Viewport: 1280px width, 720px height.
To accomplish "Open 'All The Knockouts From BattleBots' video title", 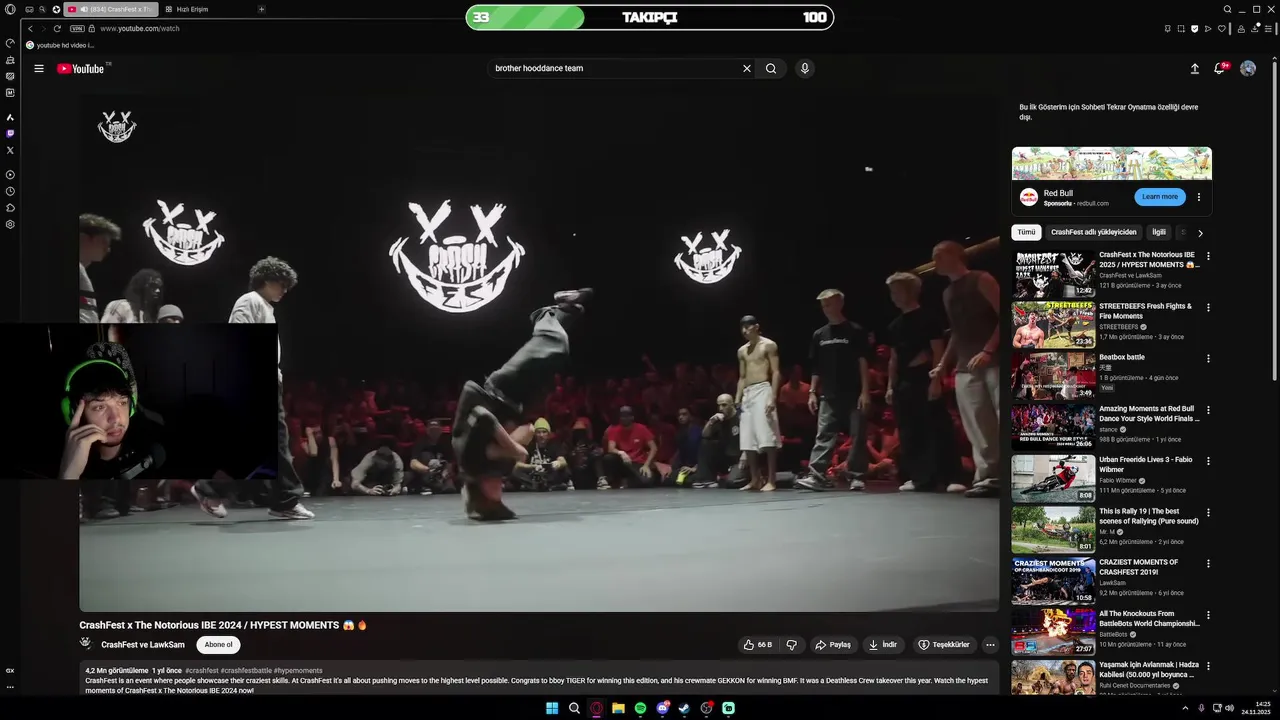I will [x=1149, y=619].
